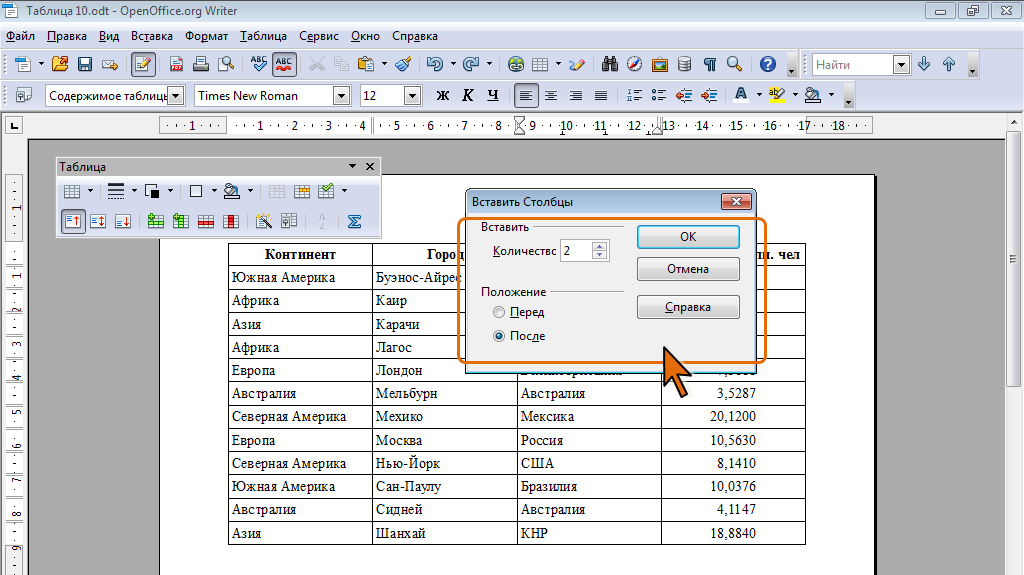The width and height of the screenshot is (1024, 575).
Task: Open the Найти search box dropdown arrow
Action: [901, 65]
